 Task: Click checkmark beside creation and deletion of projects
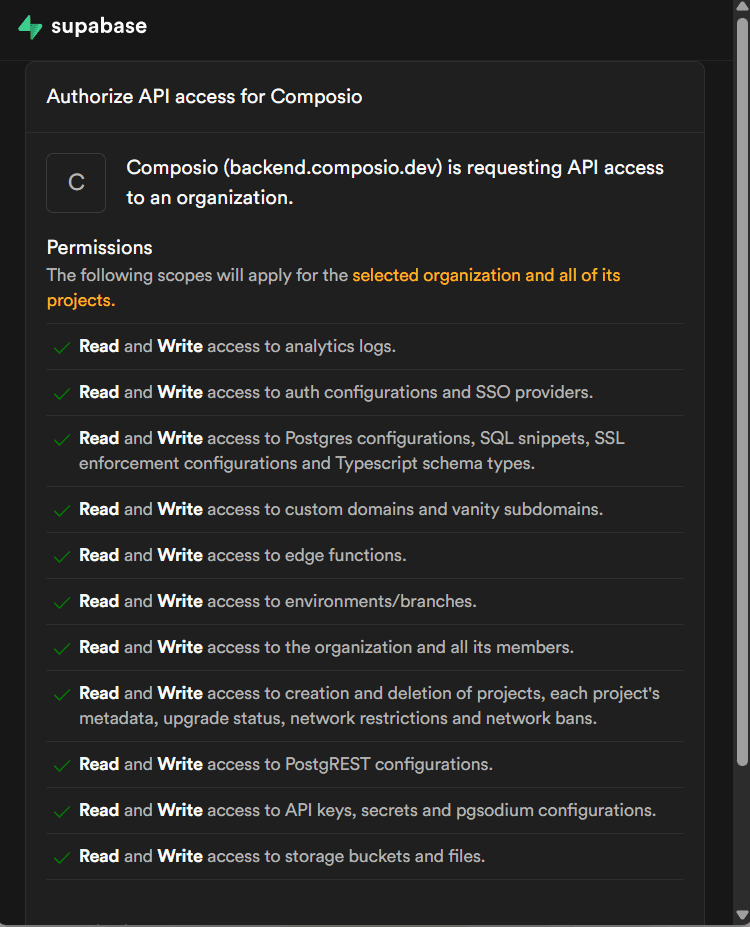(x=62, y=695)
